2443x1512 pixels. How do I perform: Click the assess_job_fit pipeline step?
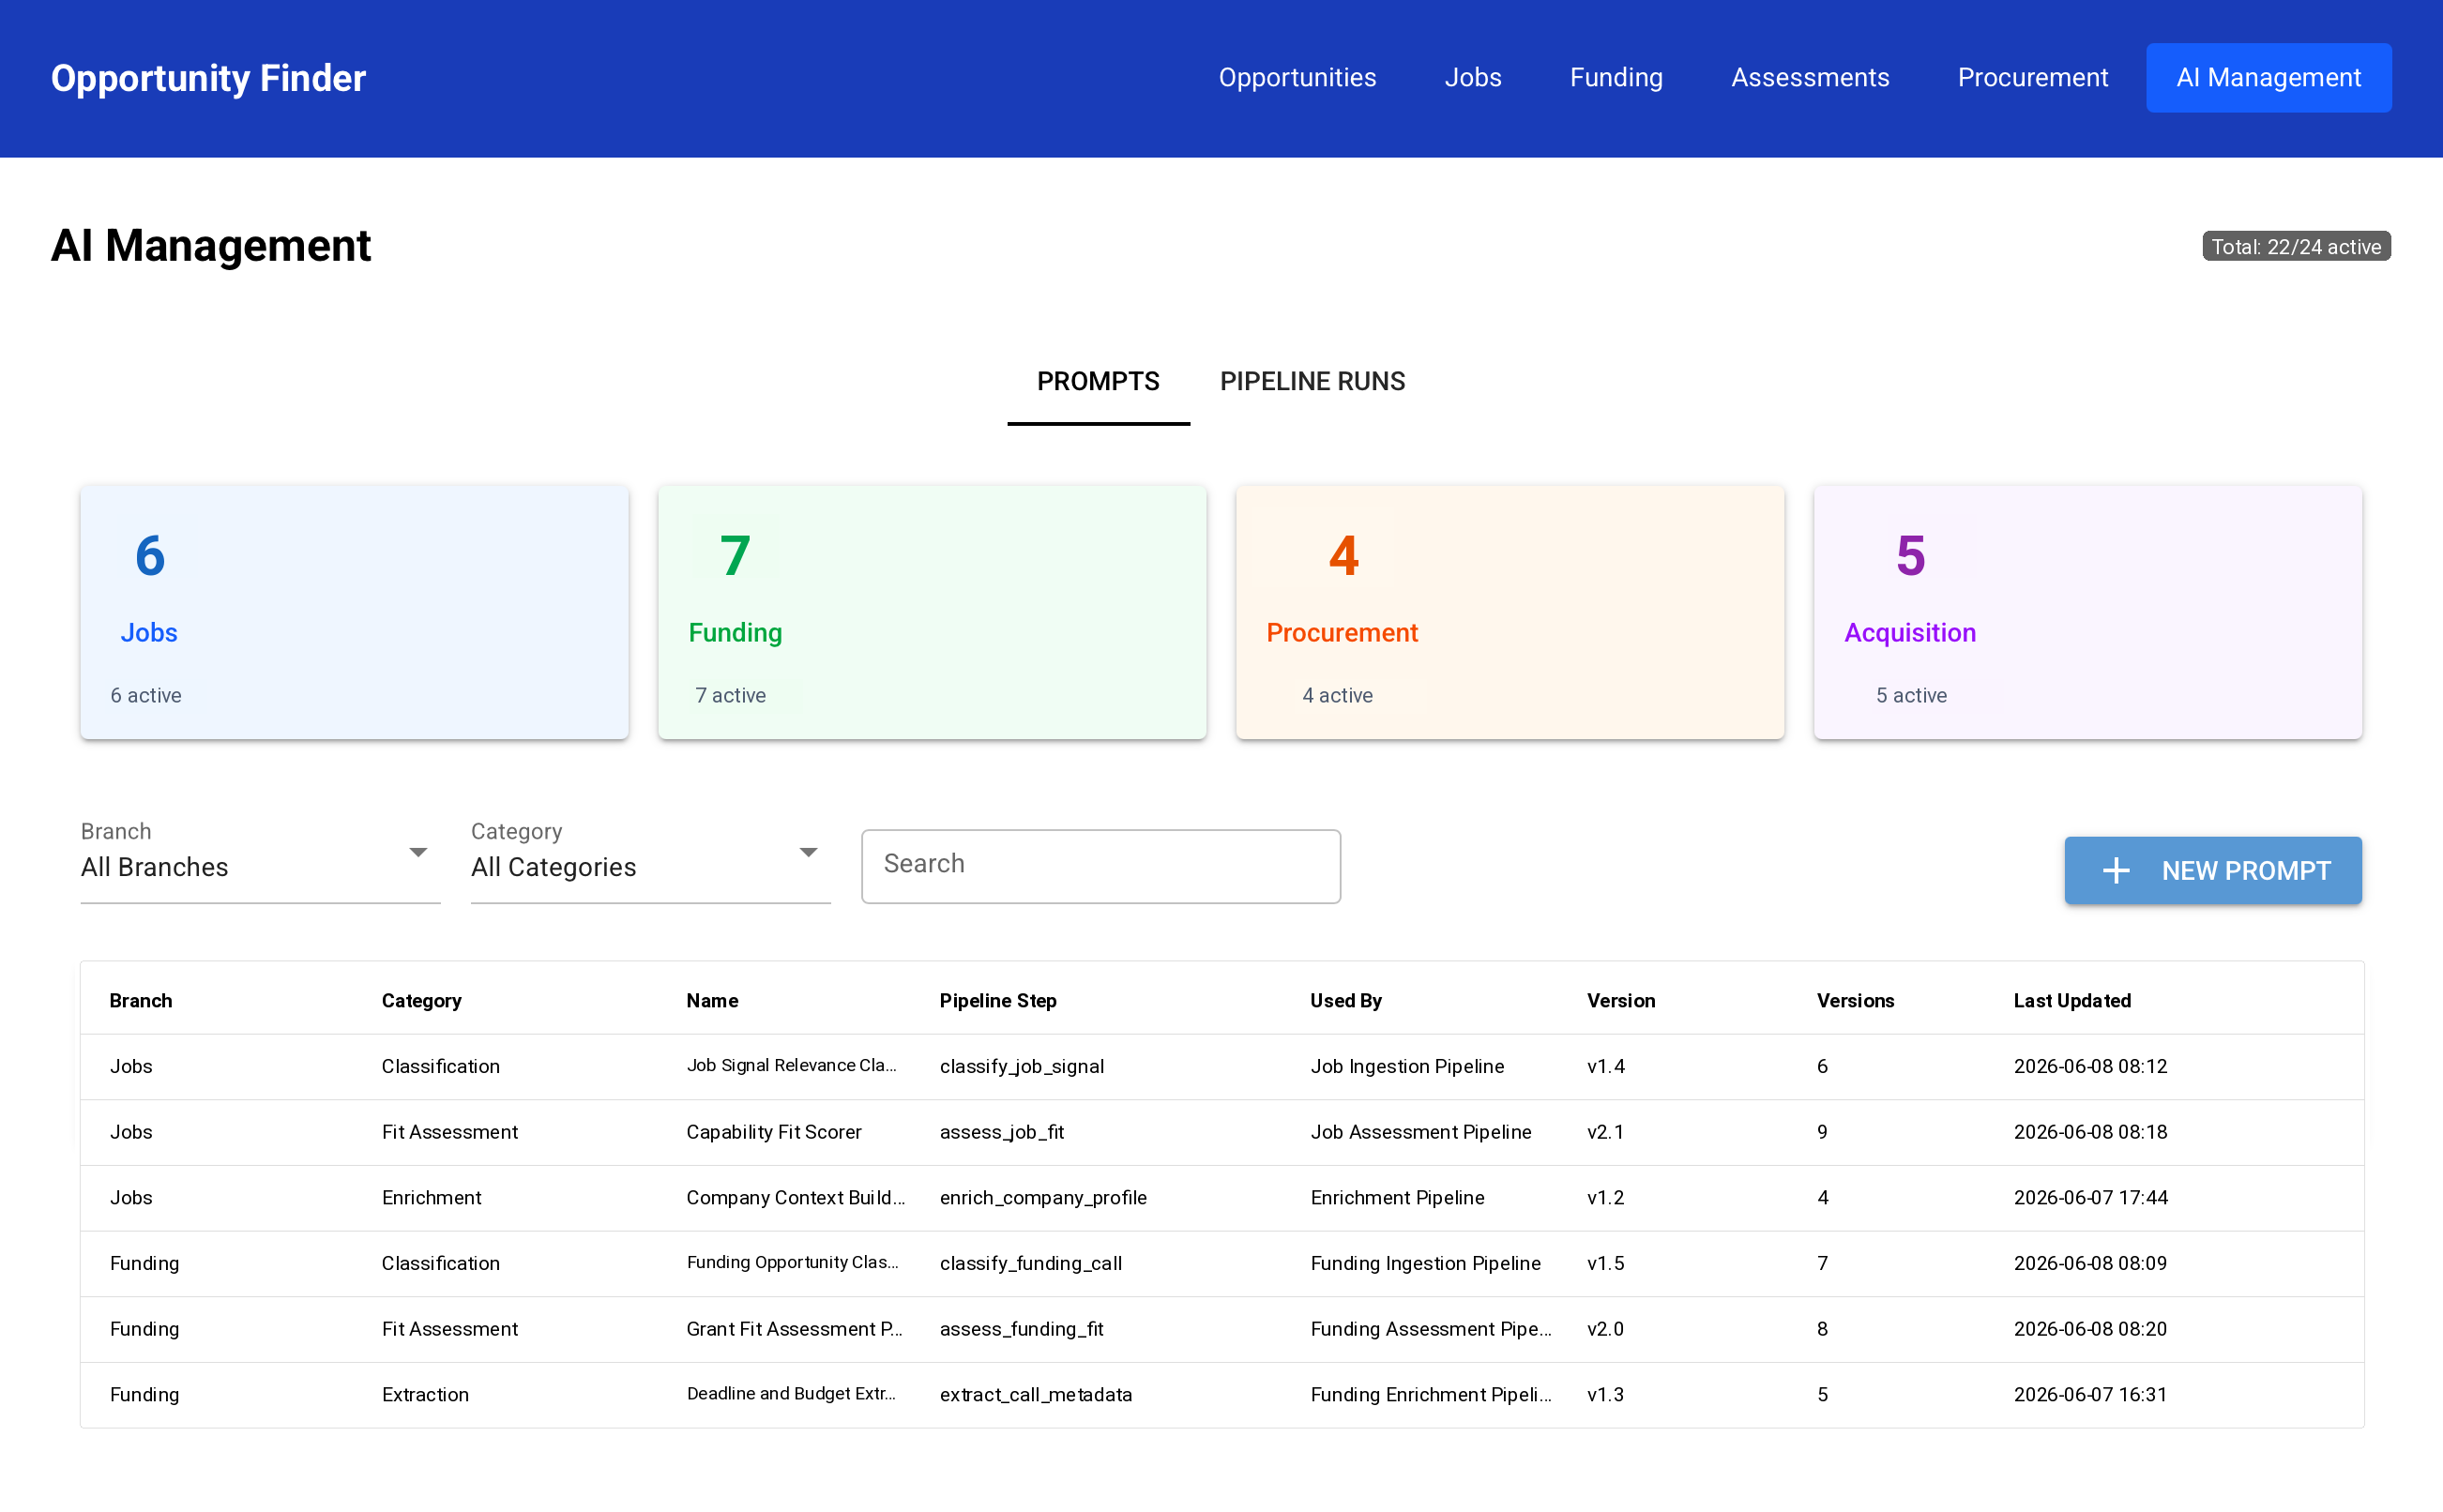(1001, 1133)
